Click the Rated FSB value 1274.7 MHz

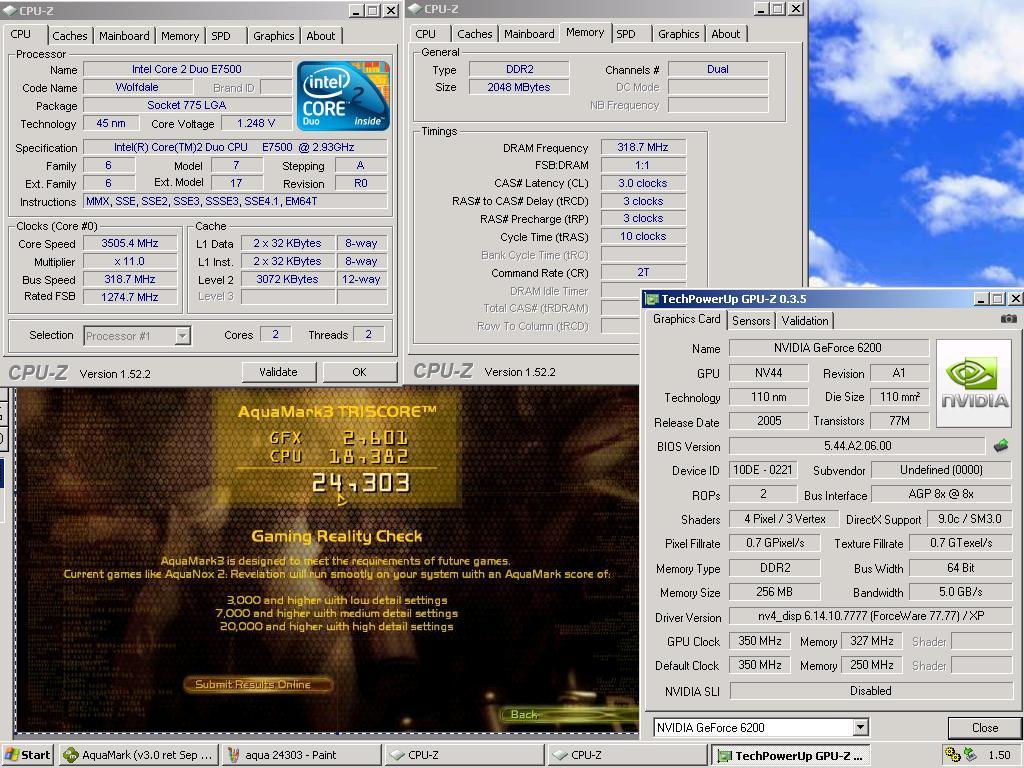pyautogui.click(x=130, y=297)
